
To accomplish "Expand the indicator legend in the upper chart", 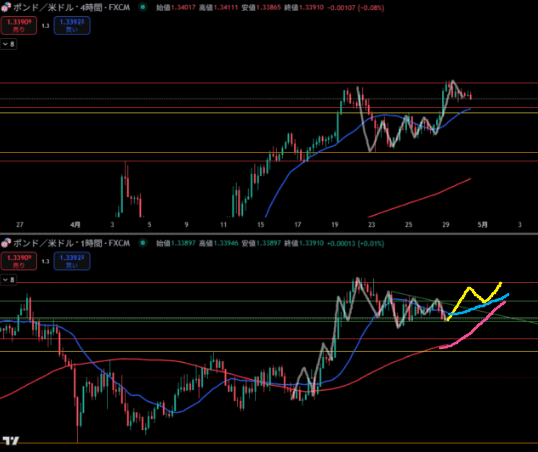I will coord(9,44).
